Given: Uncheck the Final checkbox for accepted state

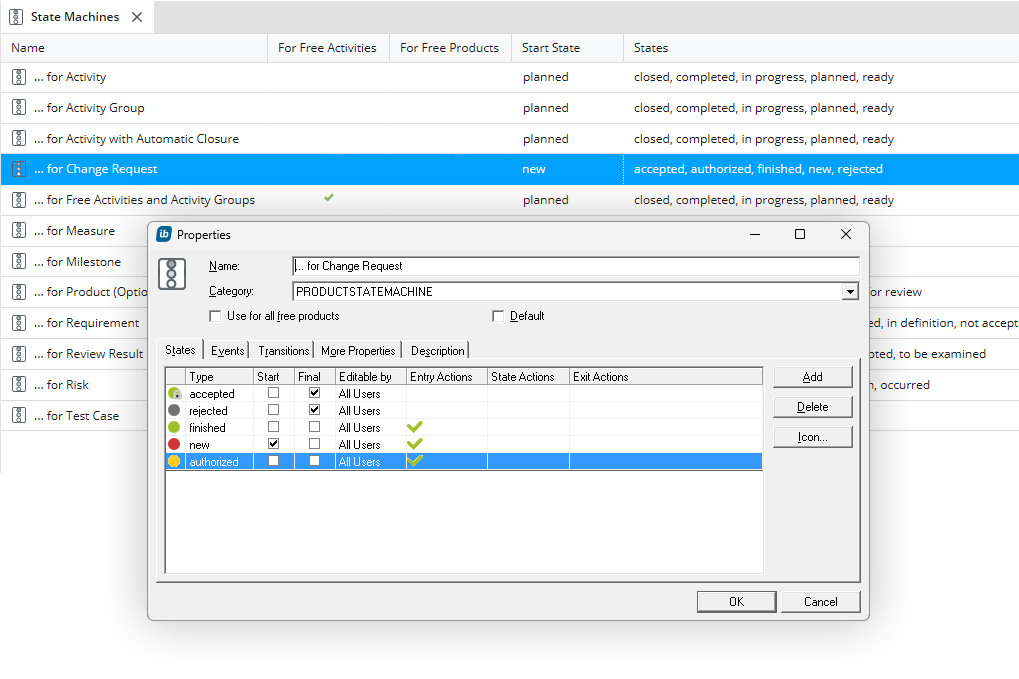Looking at the screenshot, I should (x=314, y=394).
